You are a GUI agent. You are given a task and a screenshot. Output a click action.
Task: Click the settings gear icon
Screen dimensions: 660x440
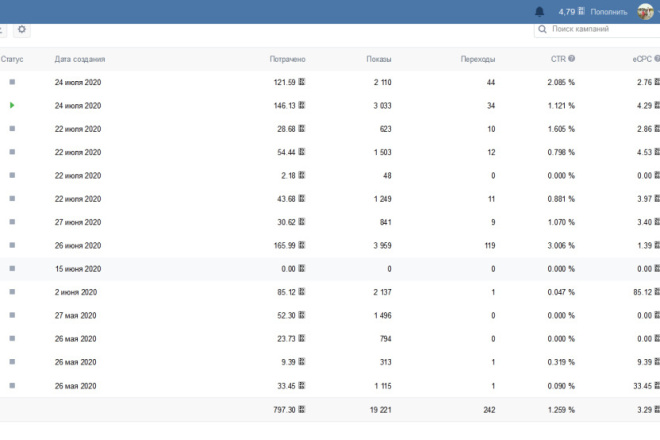(x=21, y=29)
